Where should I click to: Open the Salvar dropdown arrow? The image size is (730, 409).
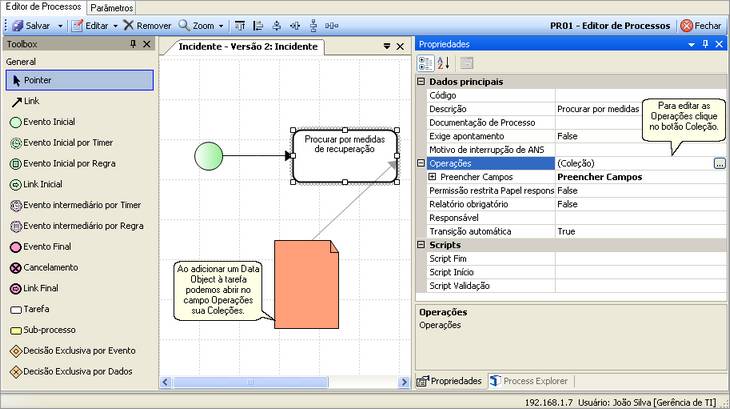point(60,26)
